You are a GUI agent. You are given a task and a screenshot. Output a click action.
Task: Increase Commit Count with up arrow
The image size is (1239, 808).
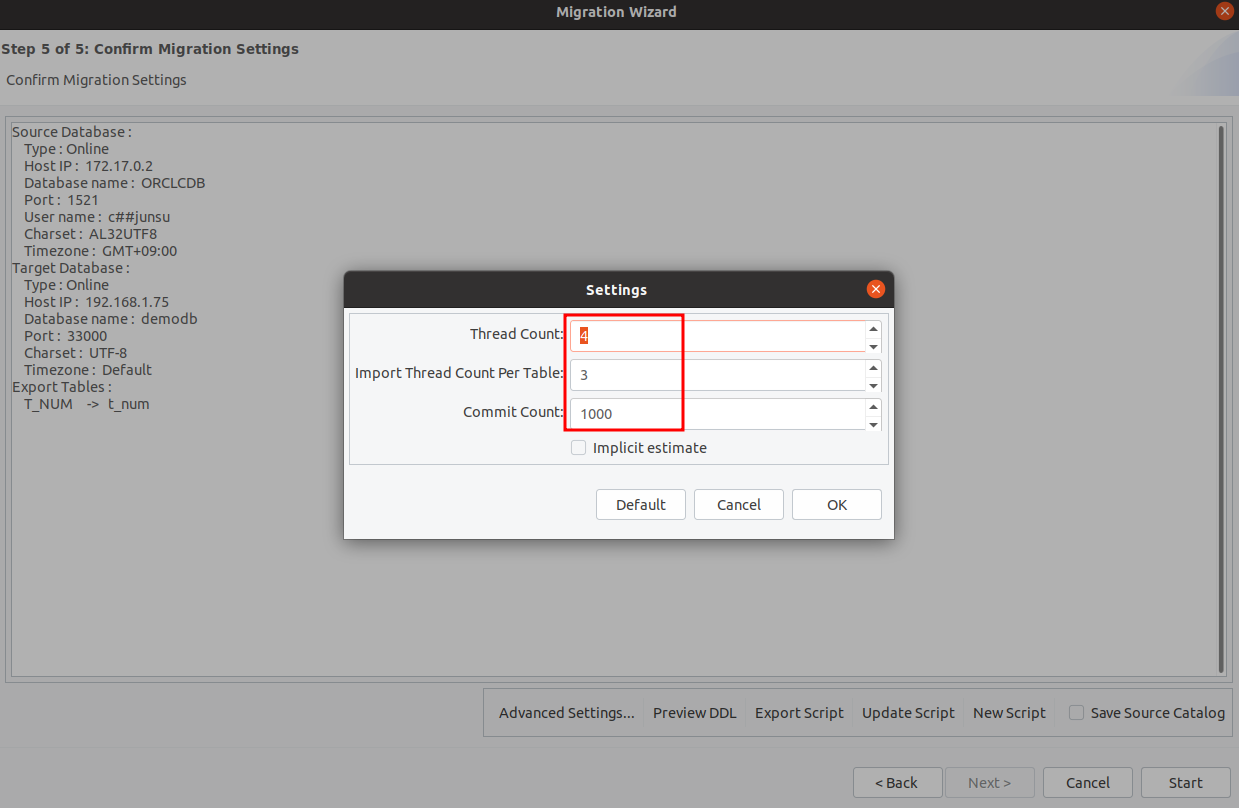point(873,407)
